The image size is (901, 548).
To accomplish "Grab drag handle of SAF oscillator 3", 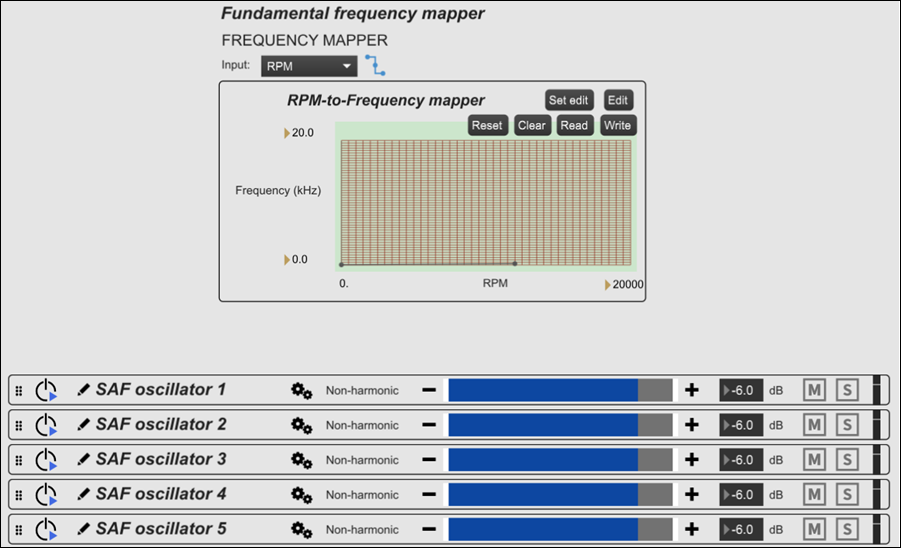I will 19,460.
